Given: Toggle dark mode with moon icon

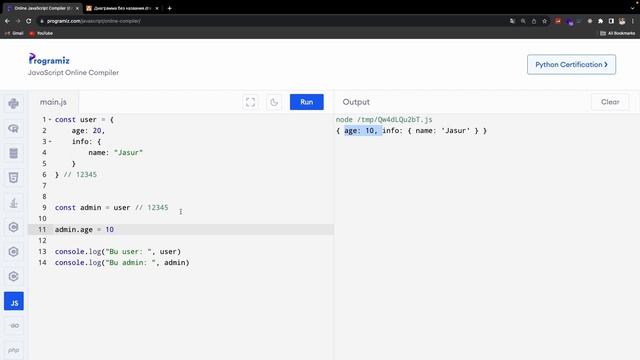Looking at the screenshot, I should click(x=274, y=102).
